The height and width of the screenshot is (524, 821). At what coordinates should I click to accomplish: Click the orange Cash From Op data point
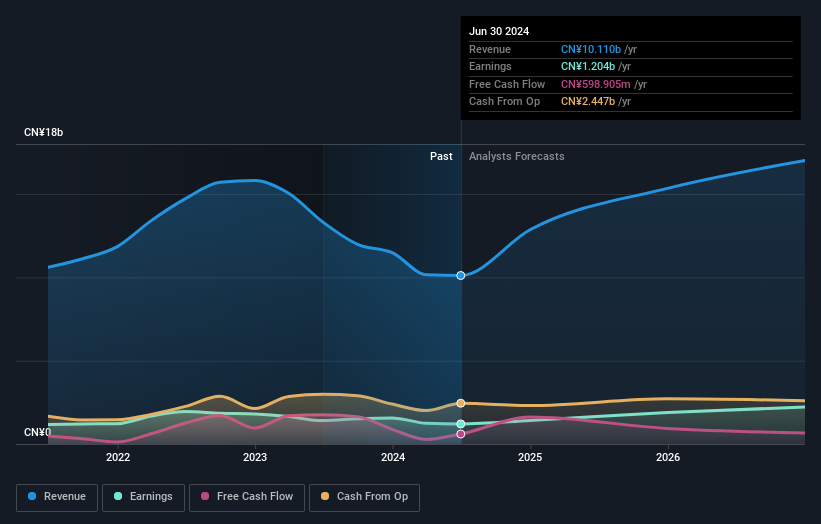point(461,403)
